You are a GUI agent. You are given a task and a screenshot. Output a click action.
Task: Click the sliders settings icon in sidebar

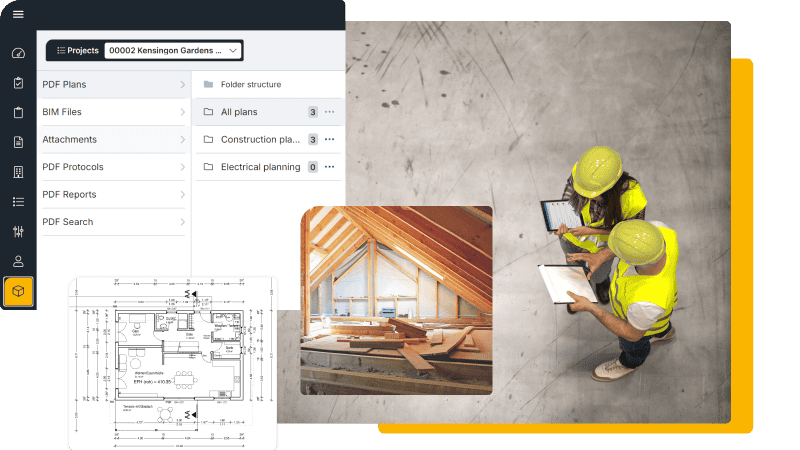18,232
